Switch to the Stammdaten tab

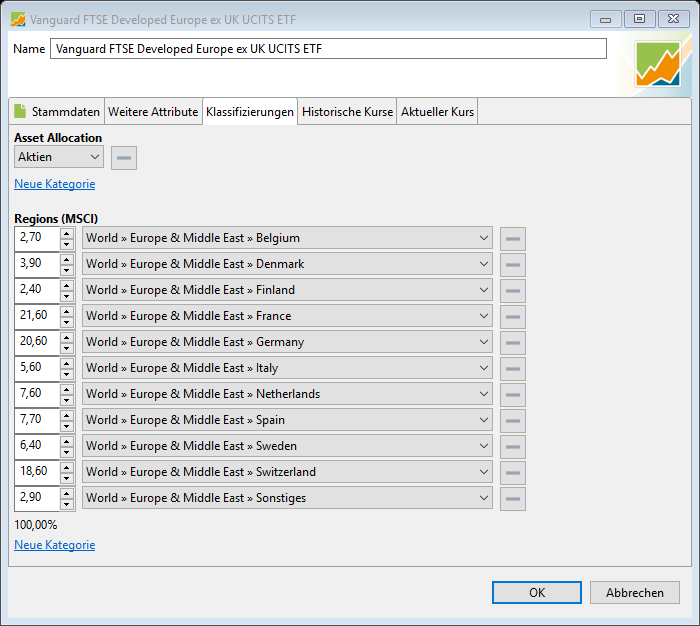click(57, 112)
